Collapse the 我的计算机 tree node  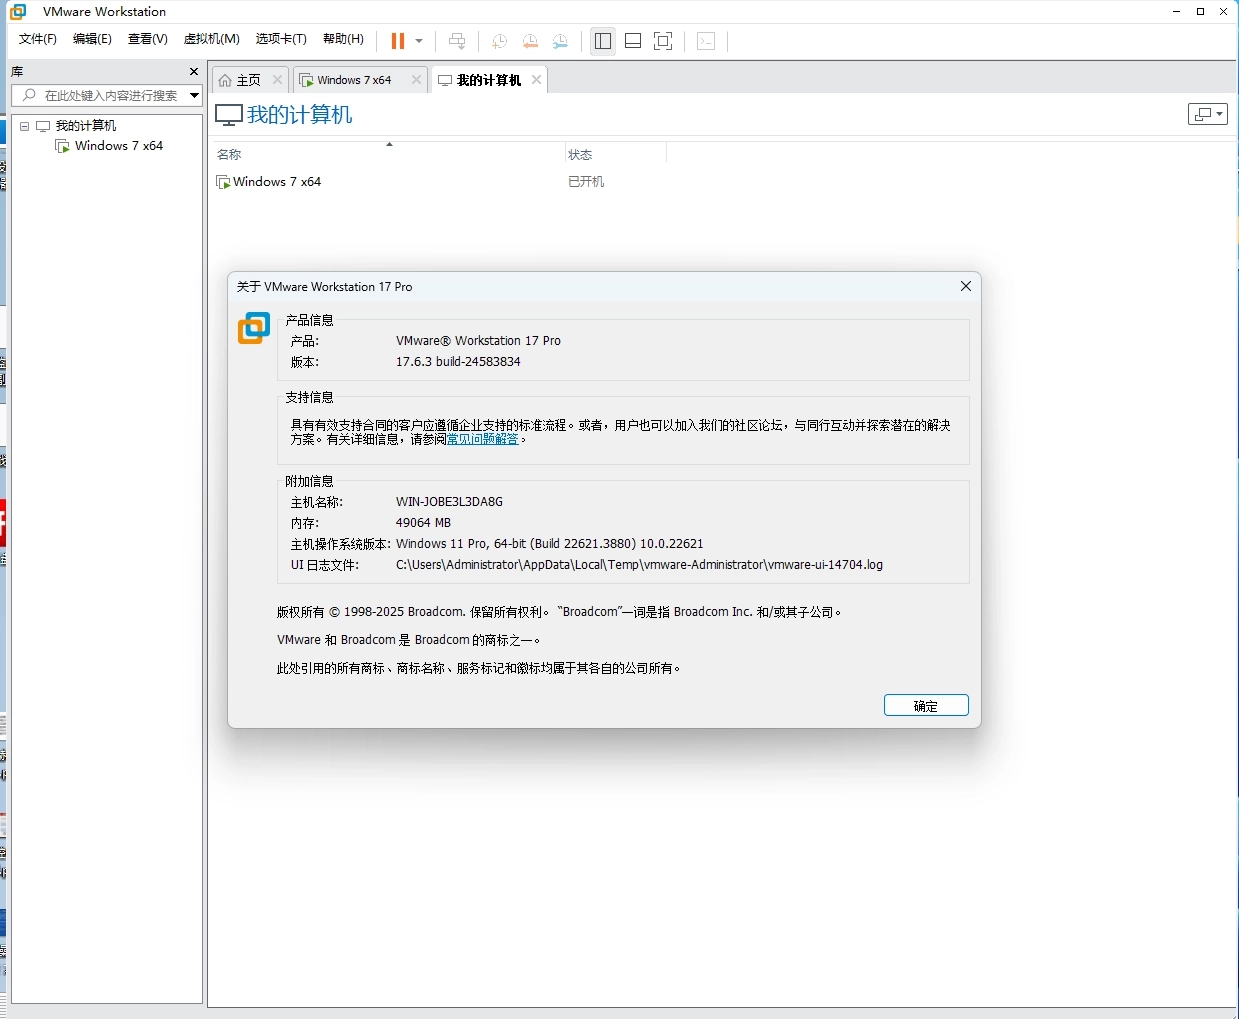[x=25, y=126]
